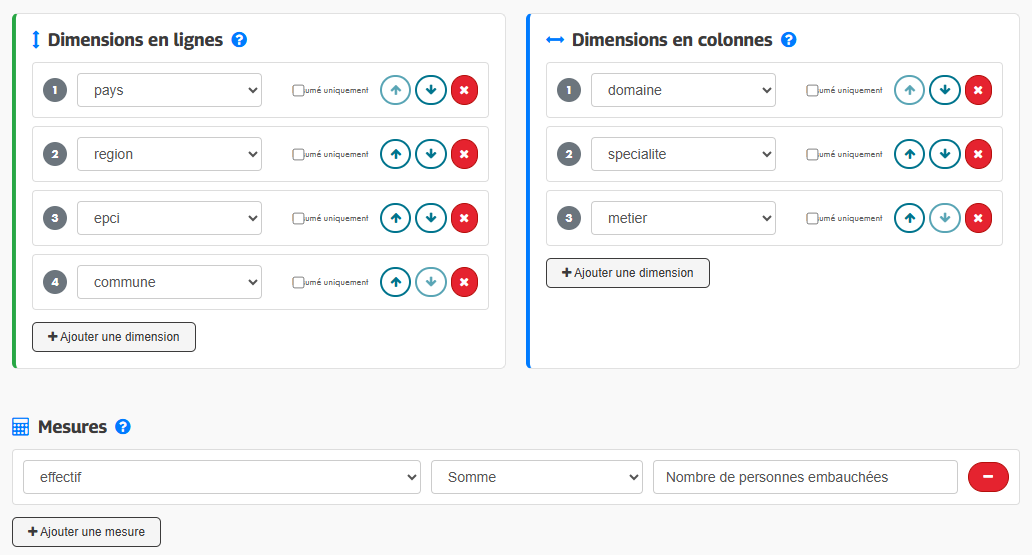Remove the commune row dimension

pyautogui.click(x=464, y=282)
